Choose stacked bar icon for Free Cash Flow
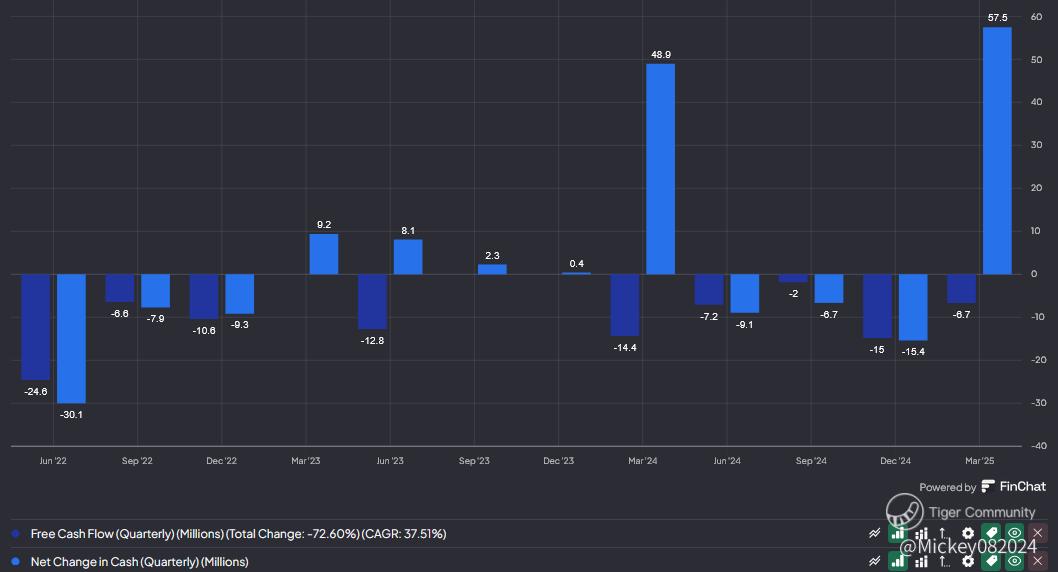1058x572 pixels. tap(921, 534)
